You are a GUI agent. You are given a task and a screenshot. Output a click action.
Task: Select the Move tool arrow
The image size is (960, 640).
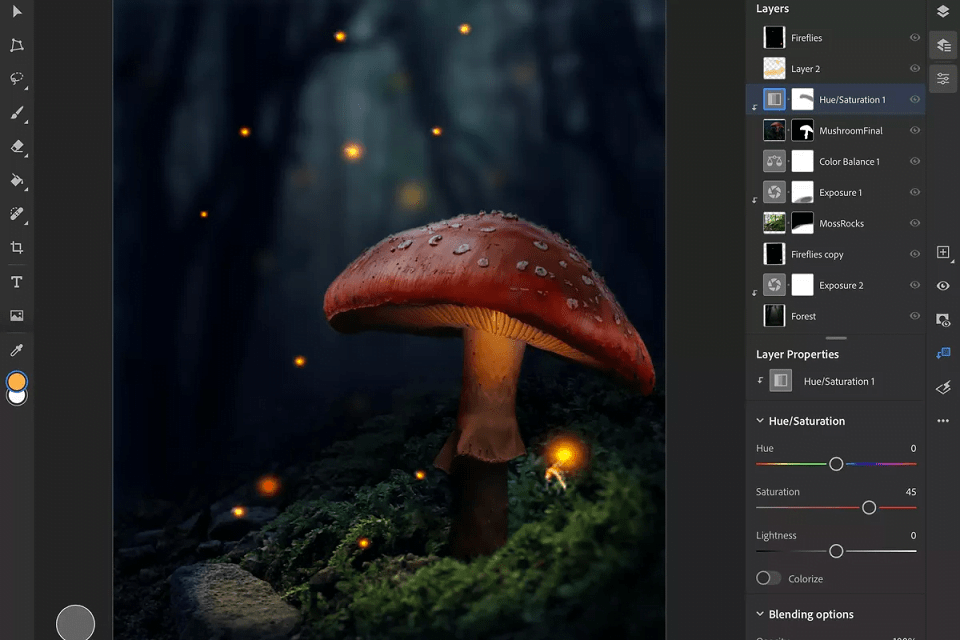pyautogui.click(x=17, y=12)
